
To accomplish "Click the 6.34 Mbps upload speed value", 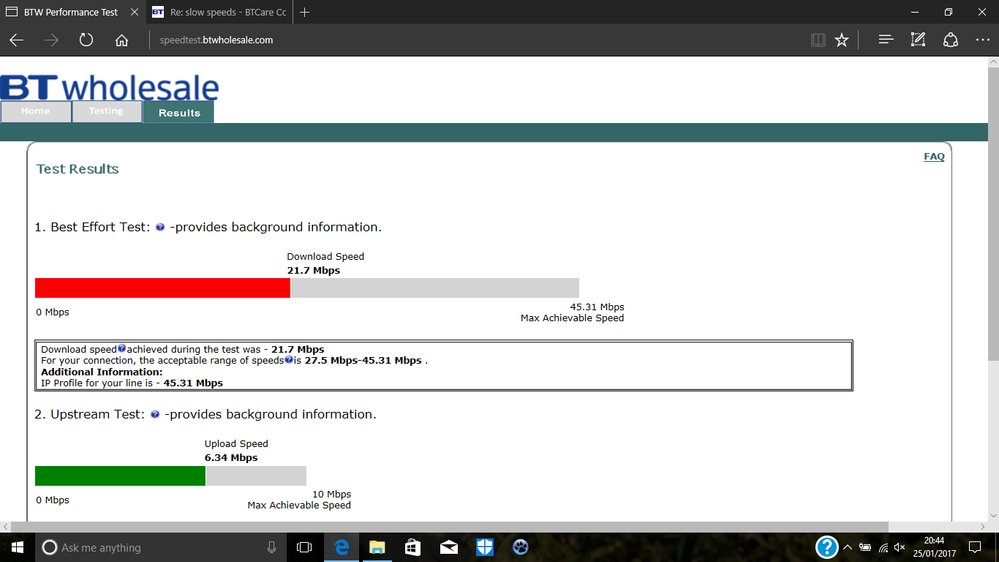I will 231,458.
